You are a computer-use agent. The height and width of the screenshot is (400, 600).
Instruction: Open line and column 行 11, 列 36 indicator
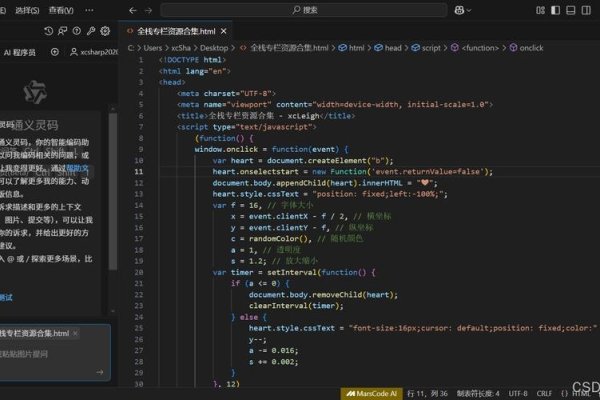tap(427, 393)
